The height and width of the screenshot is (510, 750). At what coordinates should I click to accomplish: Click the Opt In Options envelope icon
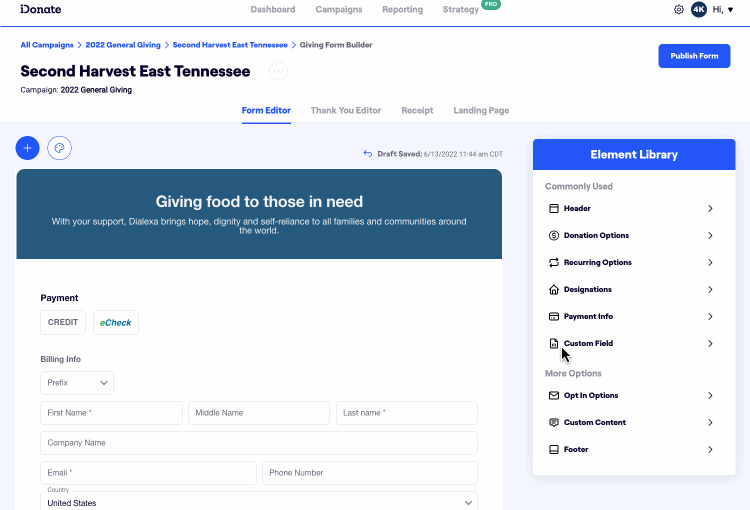553,396
